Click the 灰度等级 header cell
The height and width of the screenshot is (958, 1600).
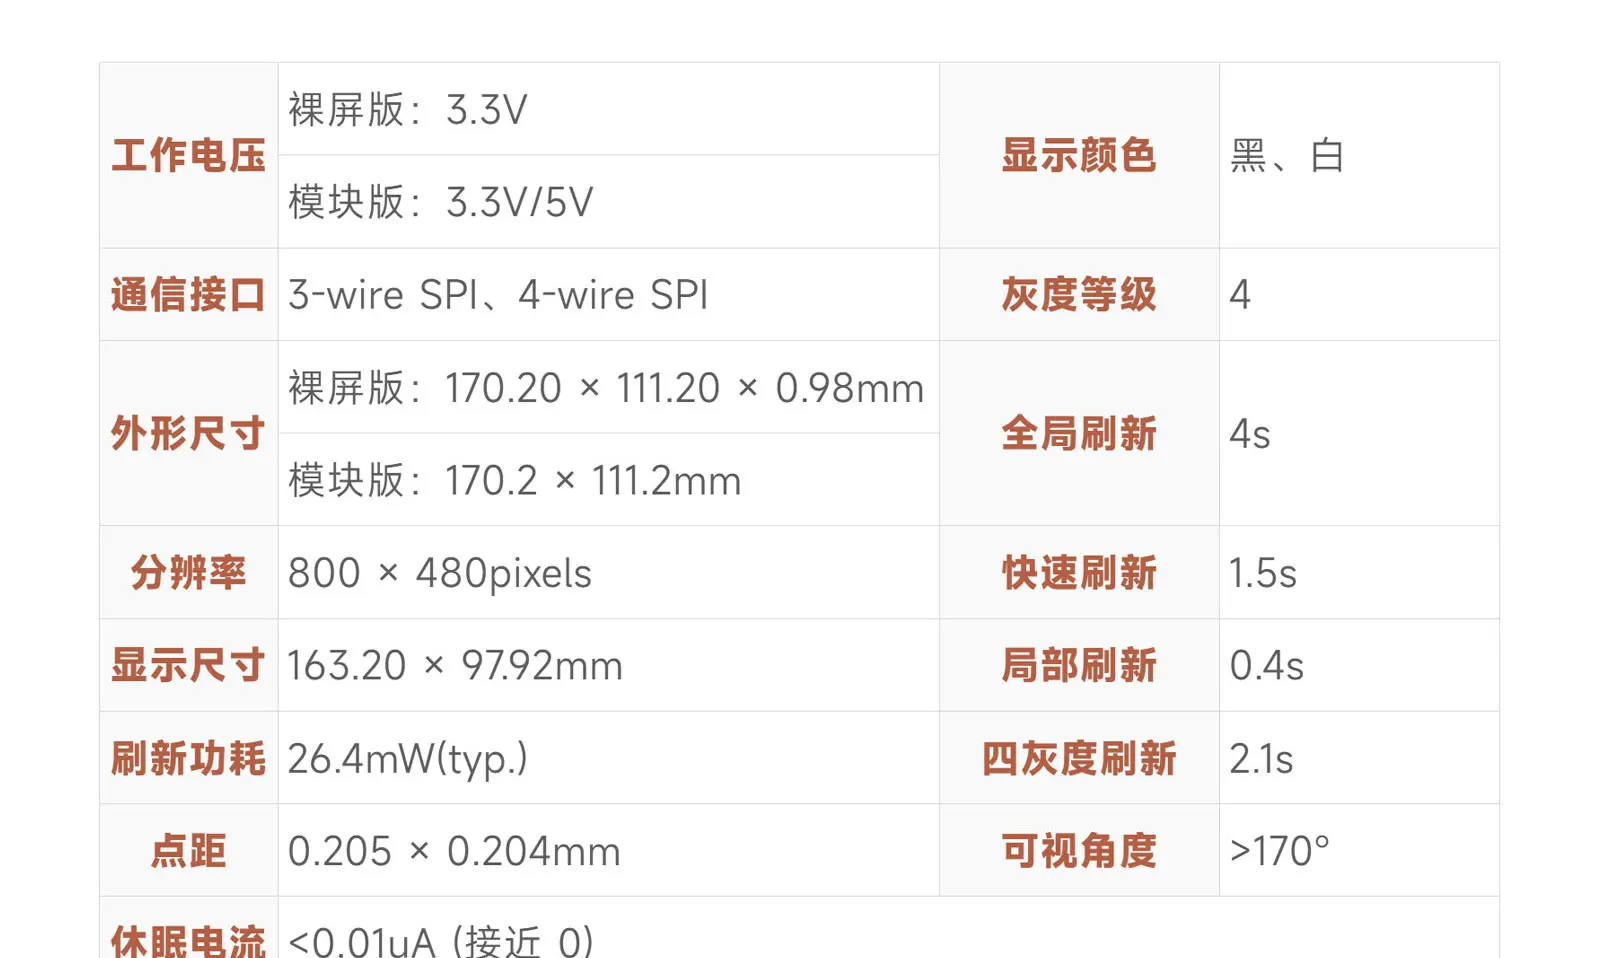tap(1078, 295)
